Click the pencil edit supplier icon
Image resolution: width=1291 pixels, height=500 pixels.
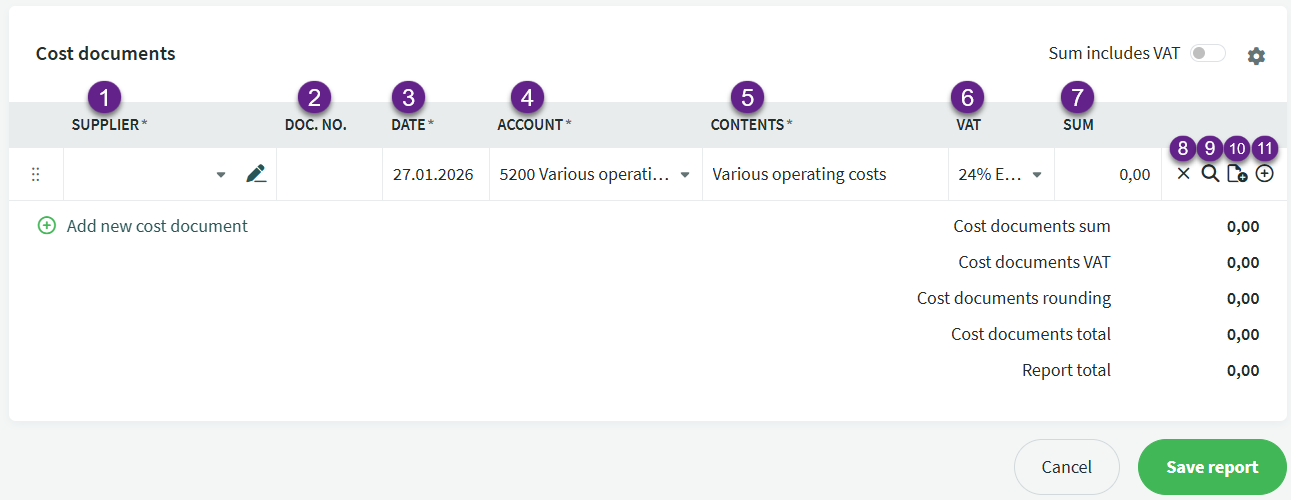(256, 174)
